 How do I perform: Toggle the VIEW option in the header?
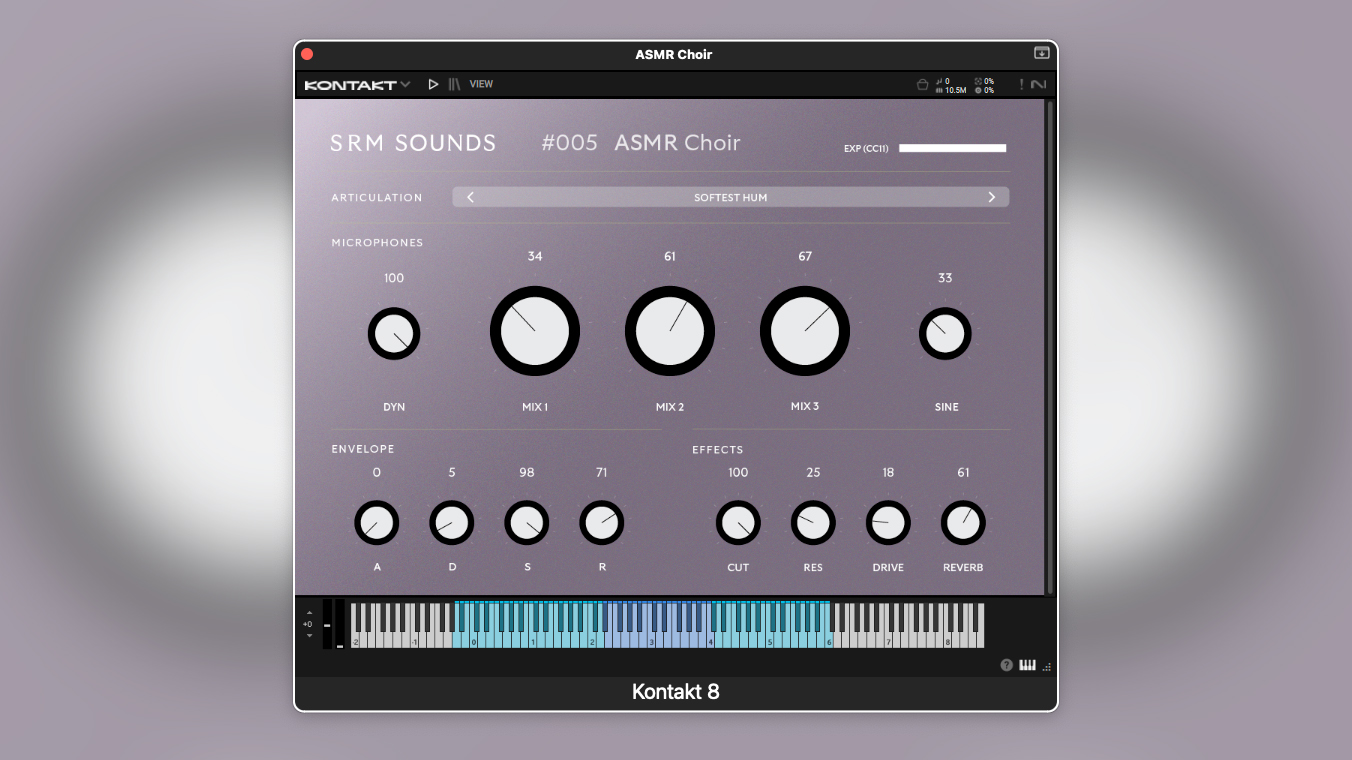[x=481, y=84]
